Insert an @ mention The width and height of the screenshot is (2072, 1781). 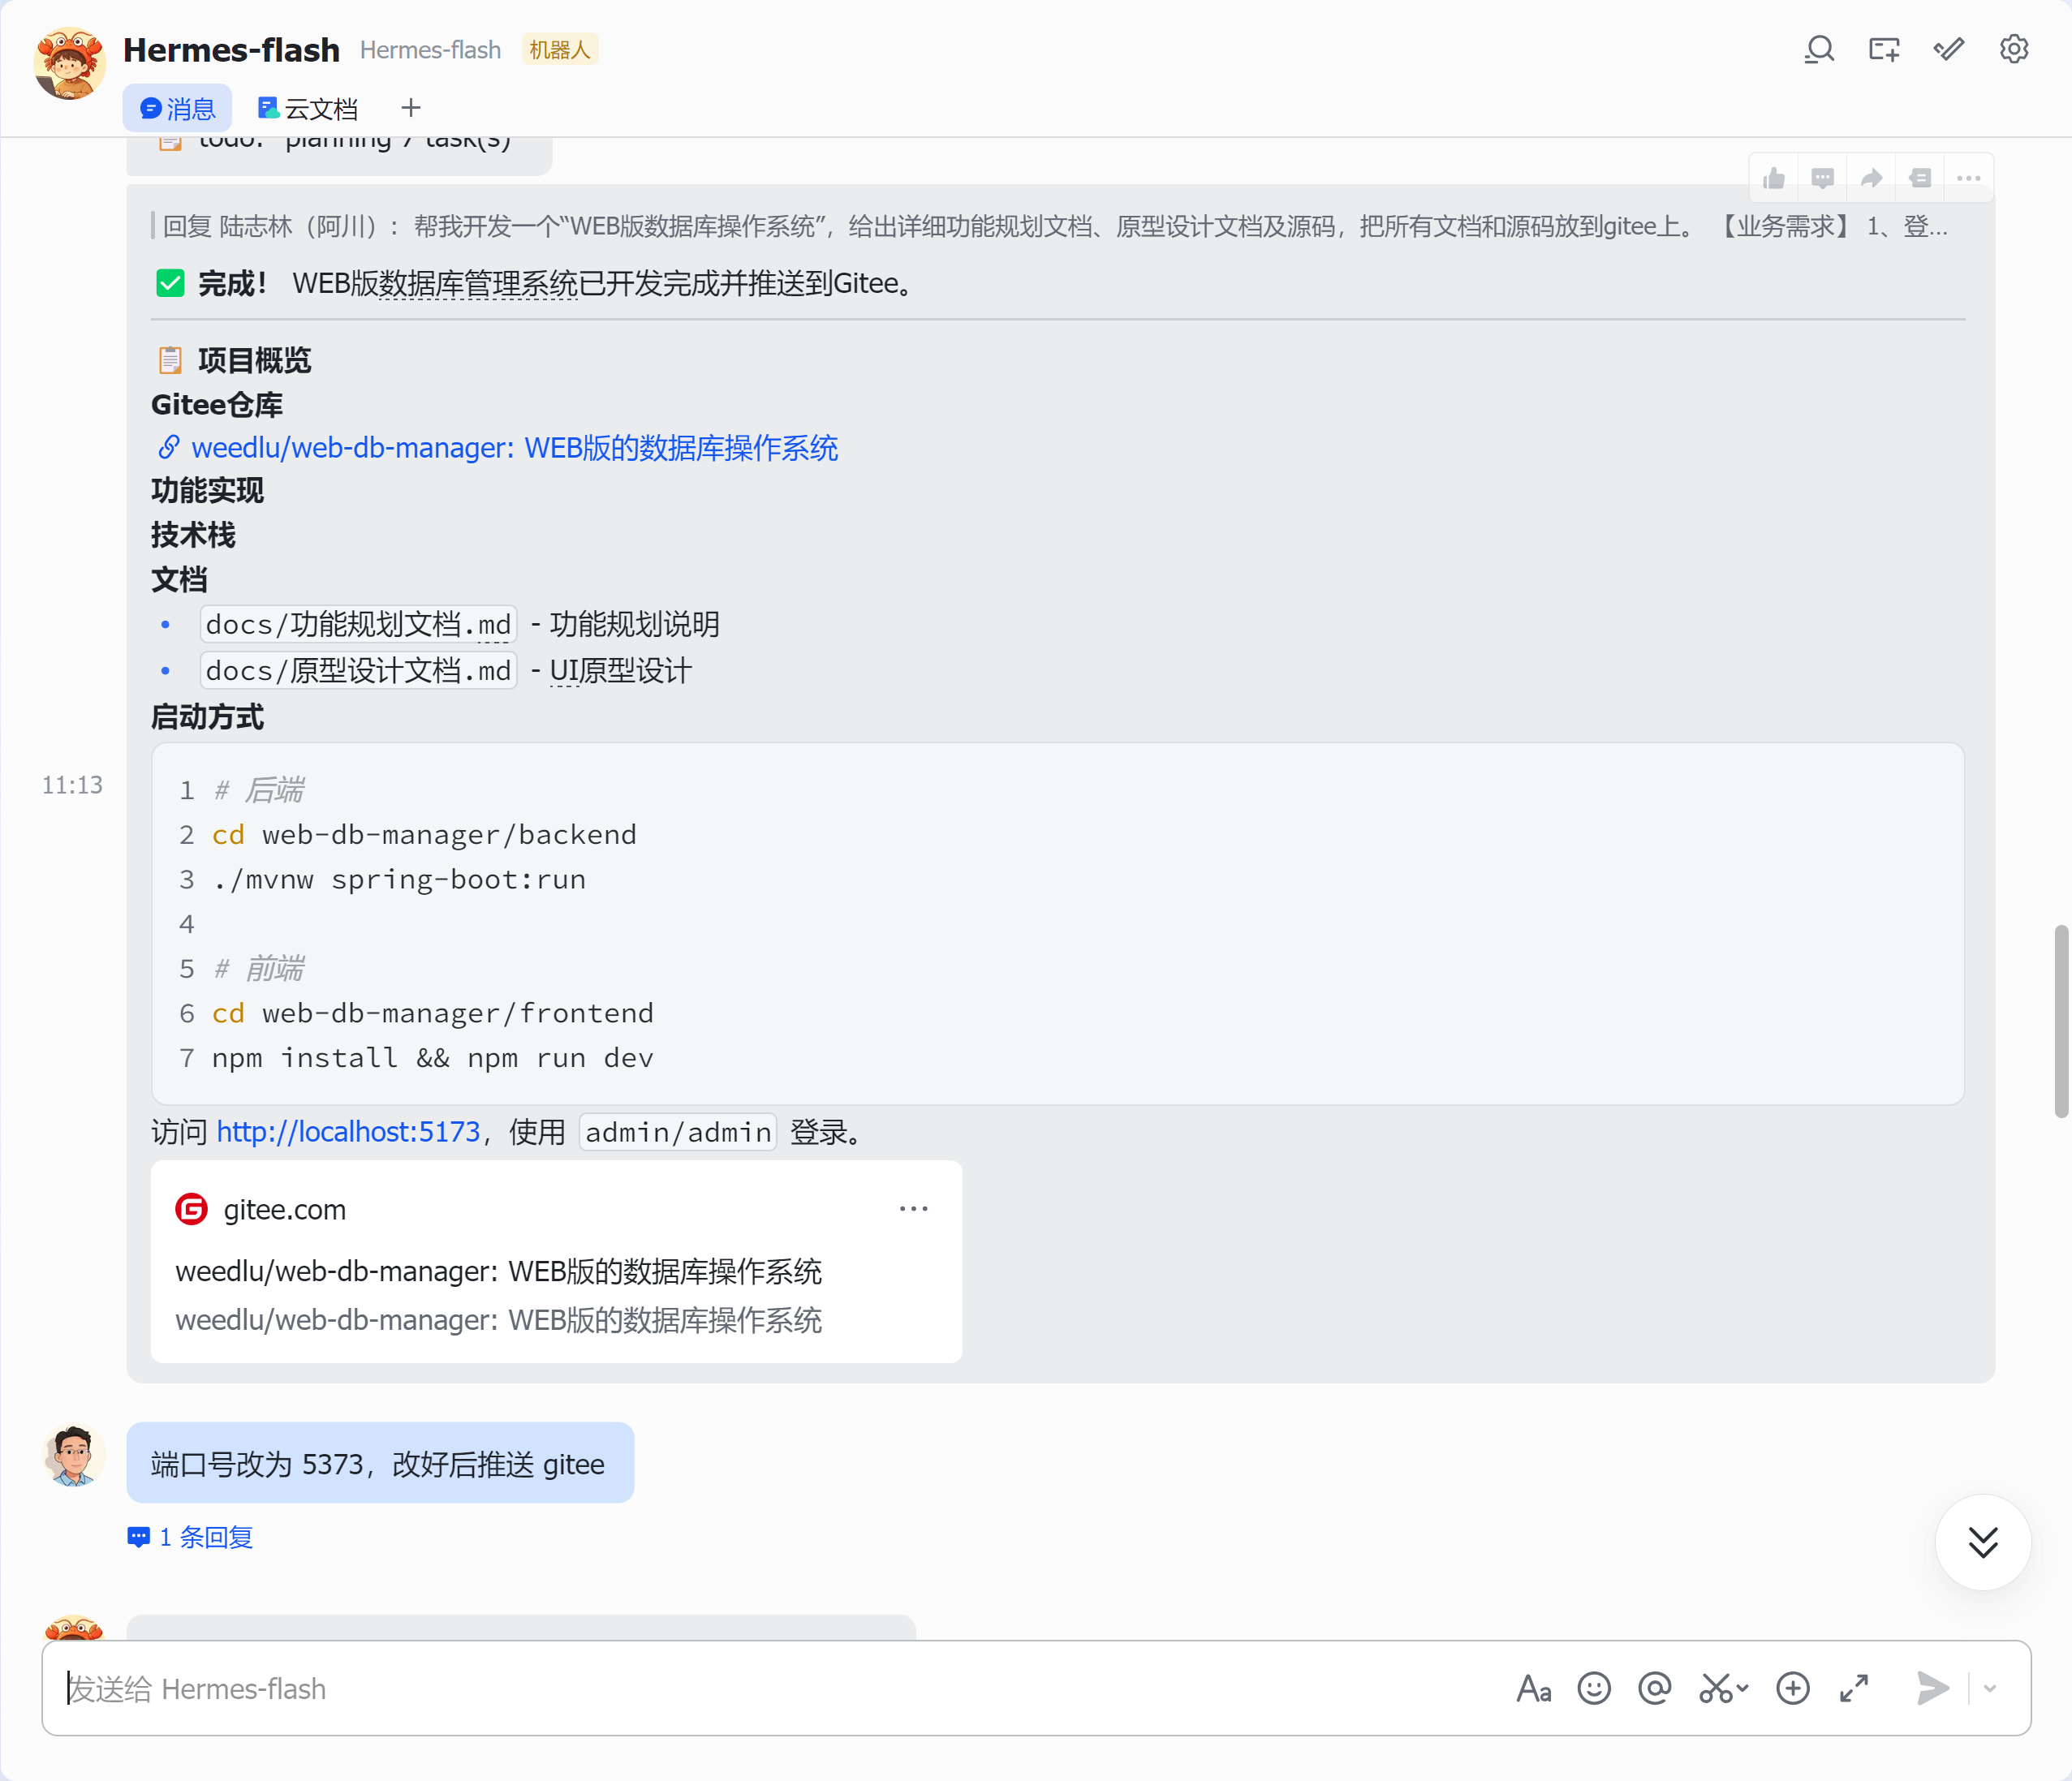(x=1655, y=1689)
